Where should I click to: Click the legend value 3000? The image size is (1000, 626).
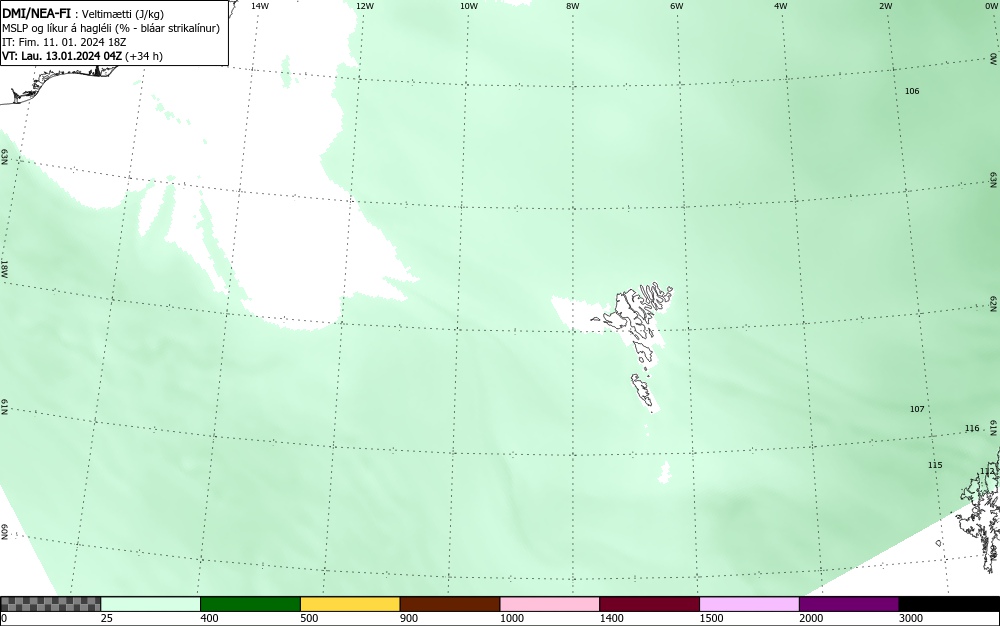pyautogui.click(x=911, y=618)
